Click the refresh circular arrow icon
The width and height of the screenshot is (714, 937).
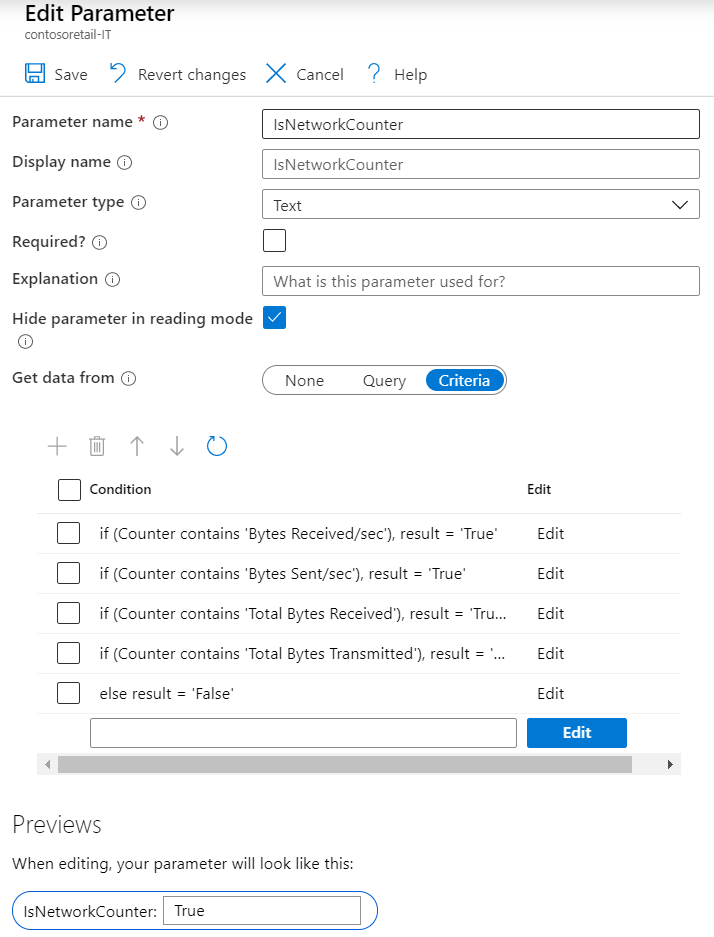click(217, 446)
